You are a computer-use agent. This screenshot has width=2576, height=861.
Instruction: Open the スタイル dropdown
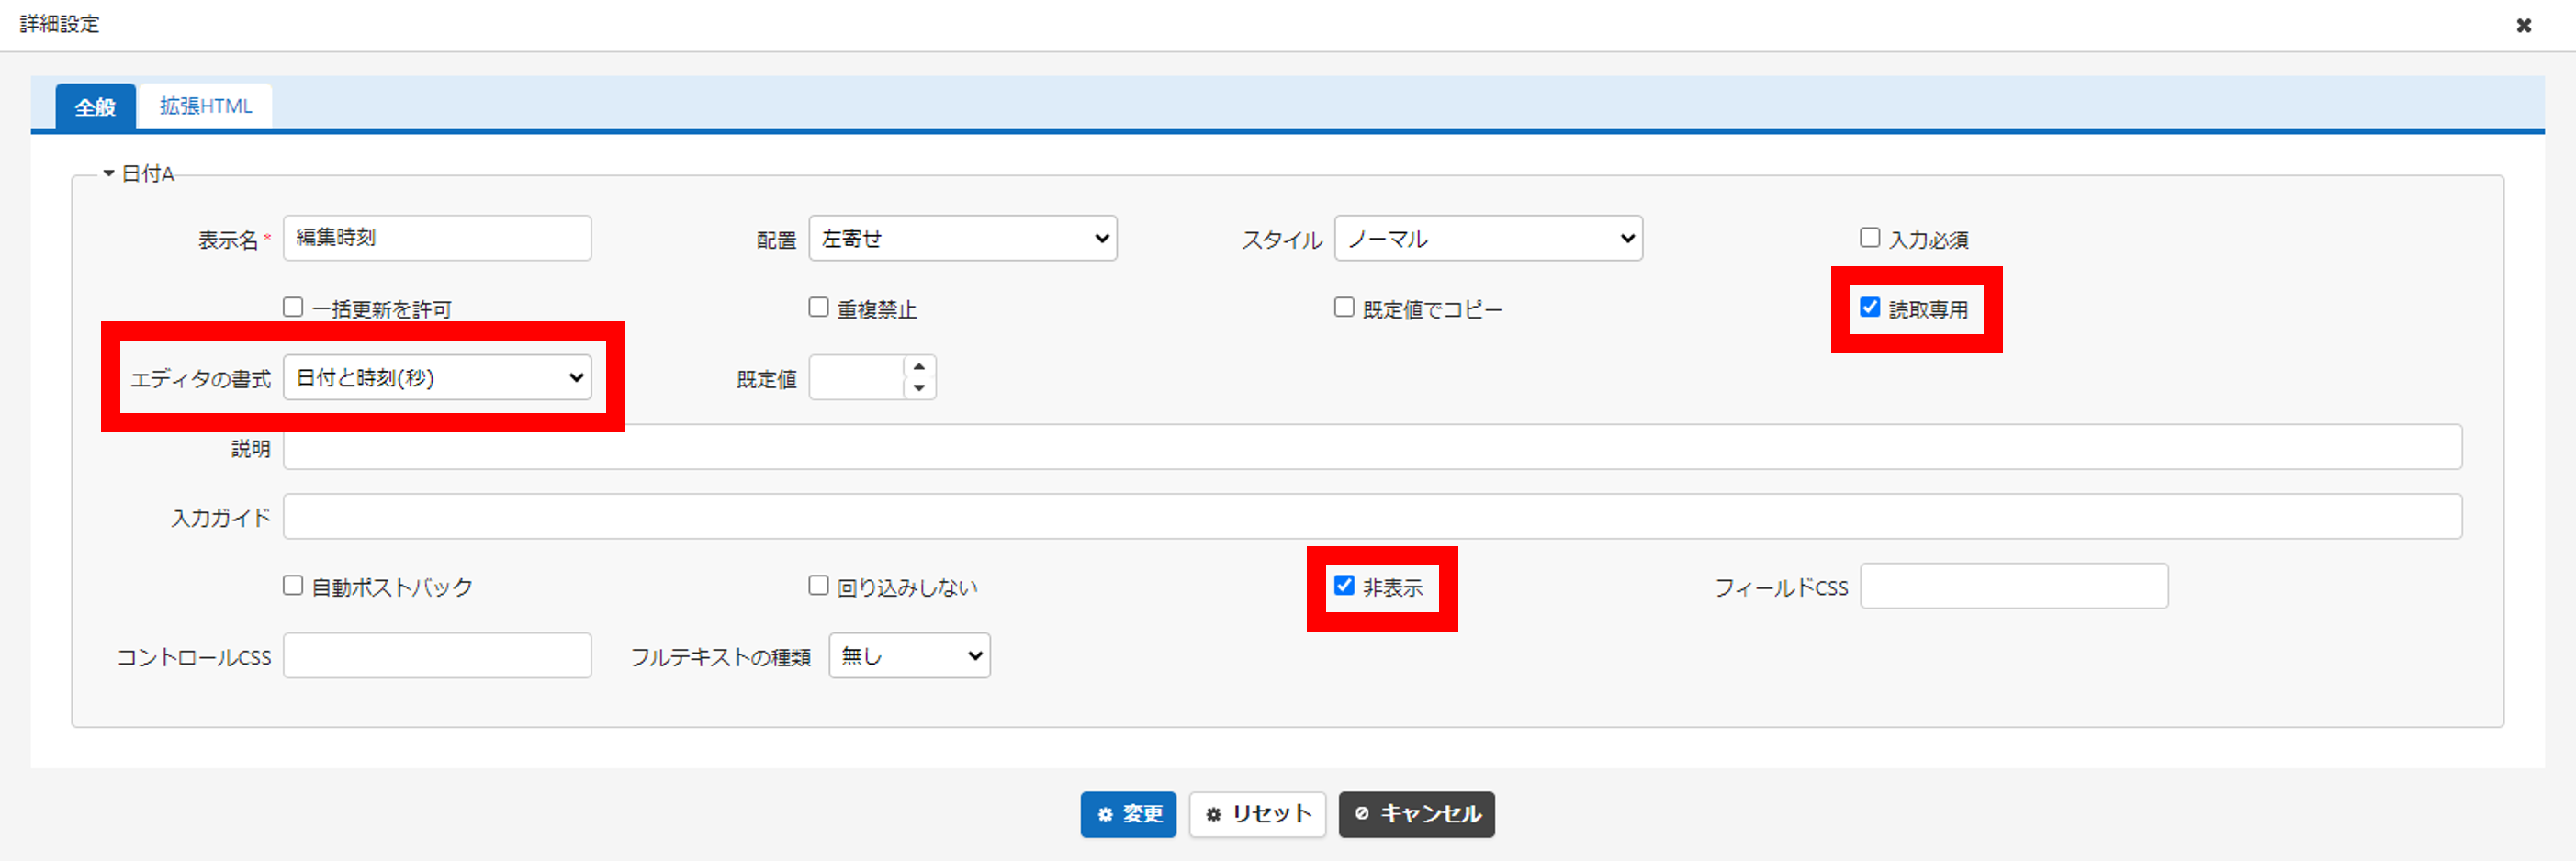[1488, 238]
